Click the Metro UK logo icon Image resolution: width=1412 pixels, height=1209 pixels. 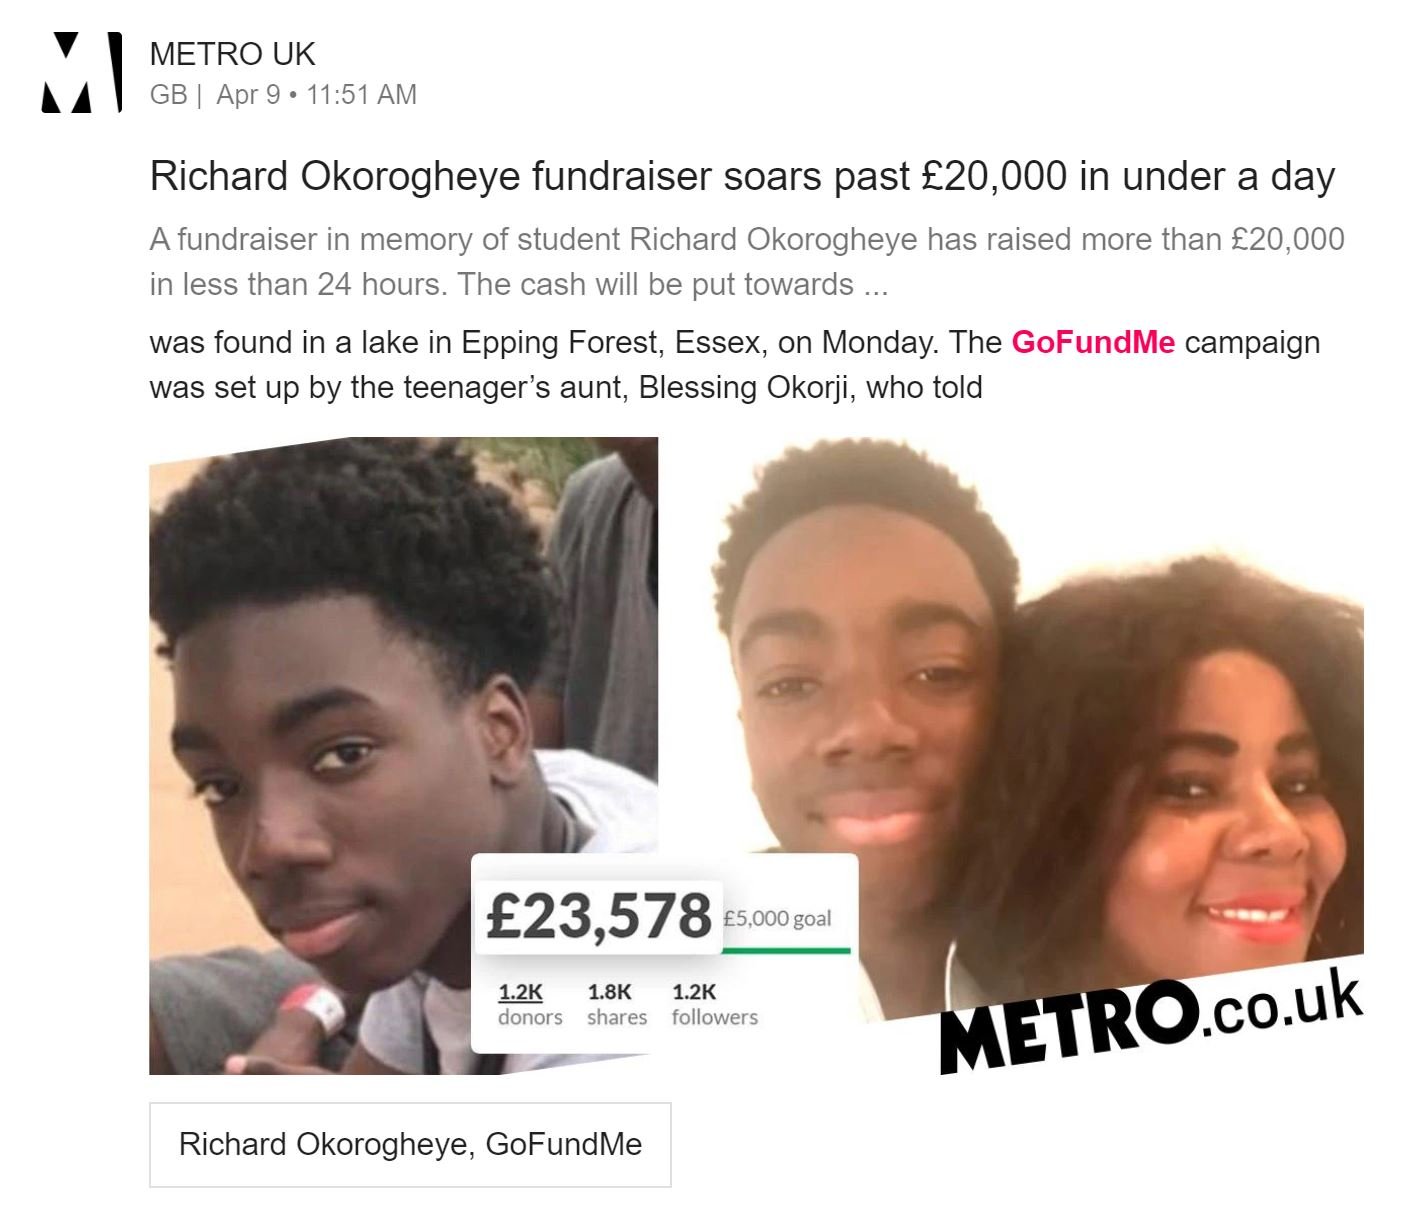click(81, 72)
